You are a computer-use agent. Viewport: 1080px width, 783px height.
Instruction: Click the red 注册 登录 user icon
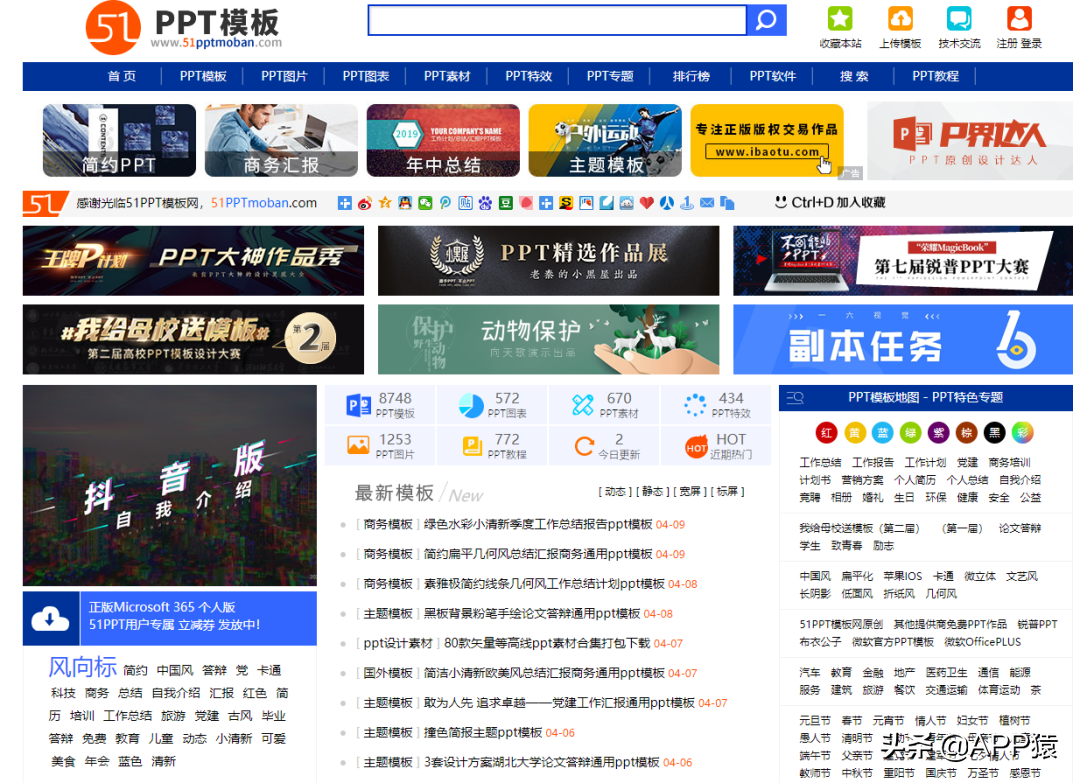point(1019,19)
